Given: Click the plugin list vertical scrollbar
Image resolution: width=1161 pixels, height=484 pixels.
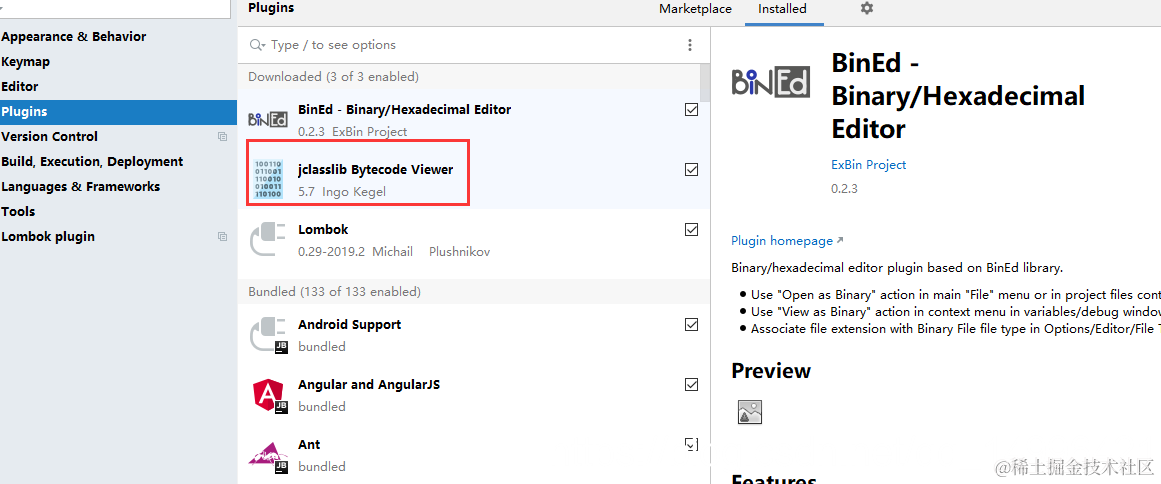Looking at the screenshot, I should point(706,81).
